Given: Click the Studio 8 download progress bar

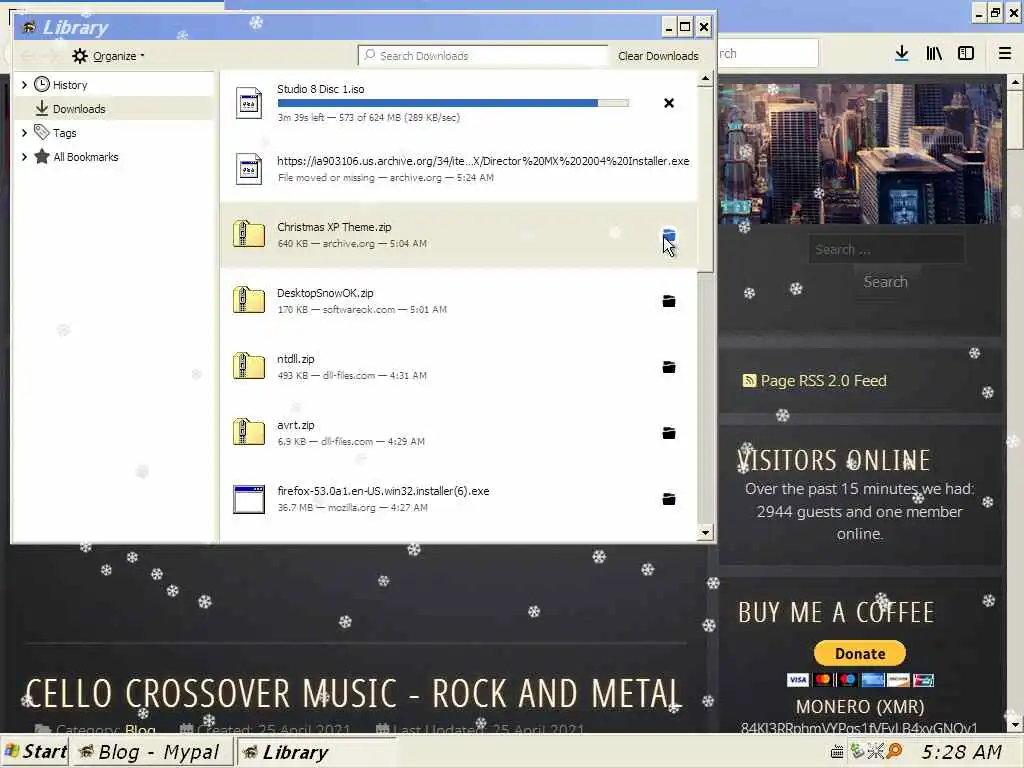Looking at the screenshot, I should tap(453, 103).
